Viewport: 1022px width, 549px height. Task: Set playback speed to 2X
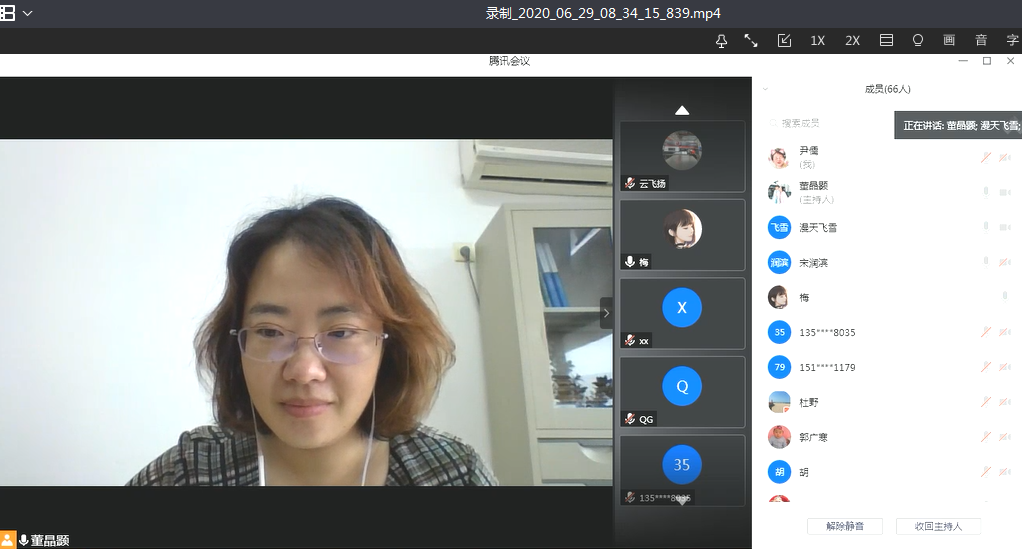click(x=852, y=41)
